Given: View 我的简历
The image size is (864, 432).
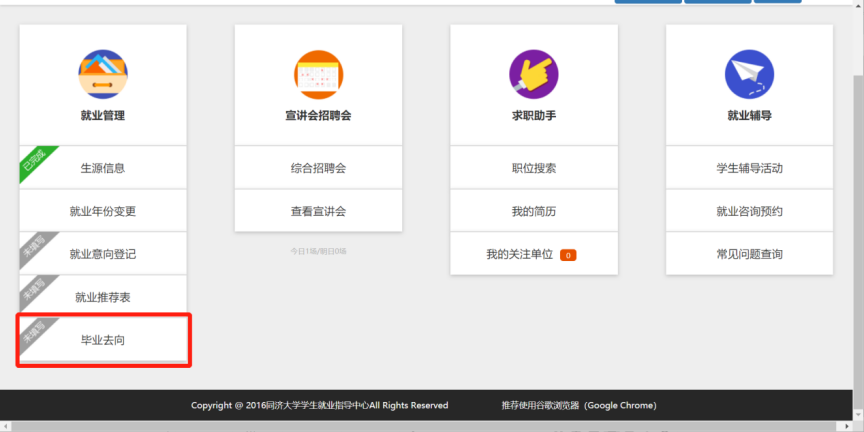Looking at the screenshot, I should 534,211.
